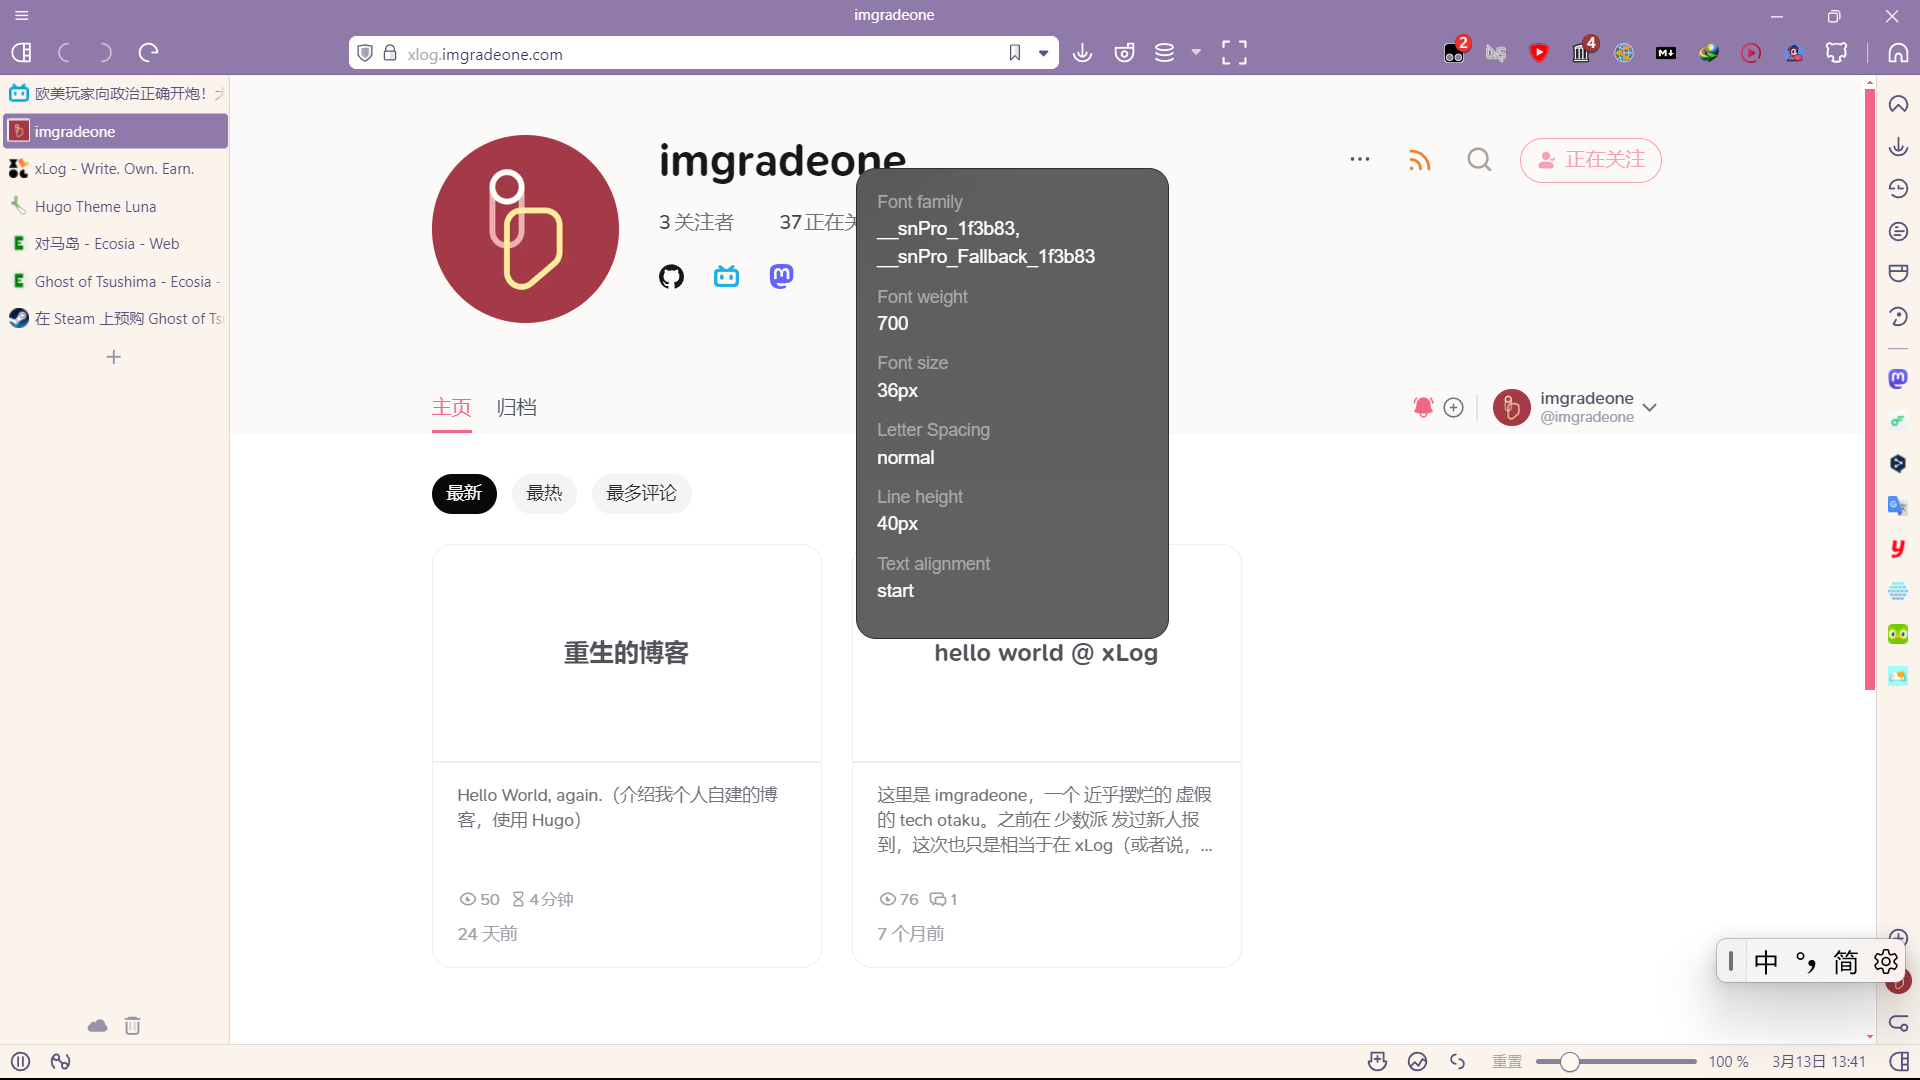Switch to the xLog - Write. Own. Earn. tab

[116, 169]
